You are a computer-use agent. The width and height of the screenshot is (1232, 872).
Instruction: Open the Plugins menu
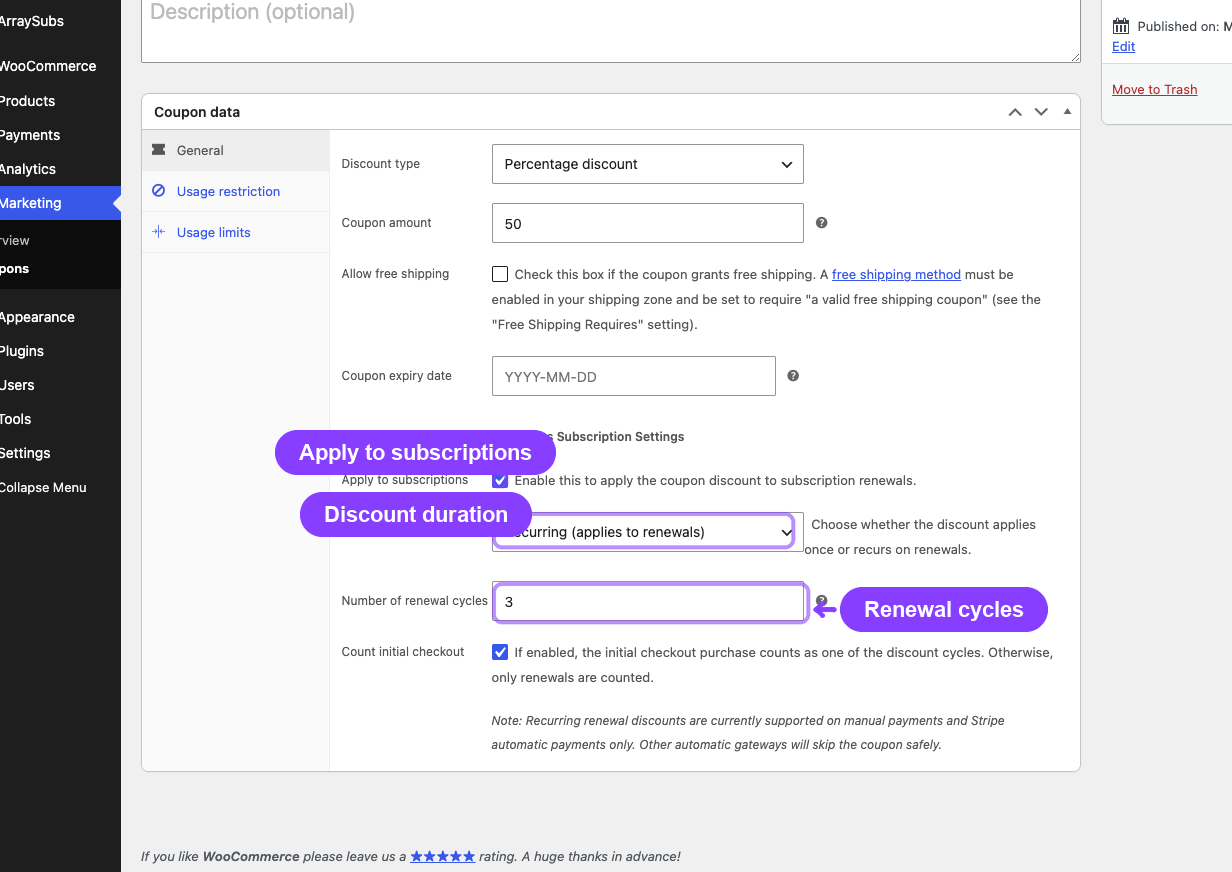(60, 351)
